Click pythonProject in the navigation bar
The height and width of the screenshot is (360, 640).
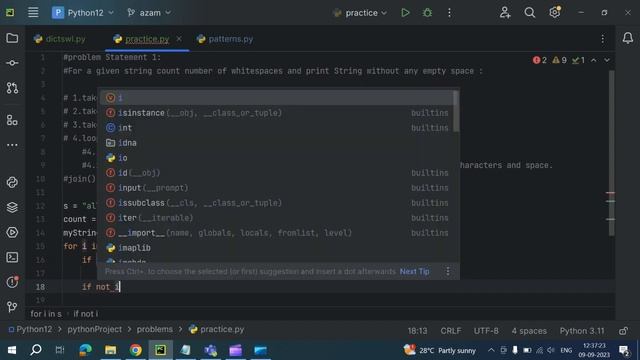click(x=95, y=329)
